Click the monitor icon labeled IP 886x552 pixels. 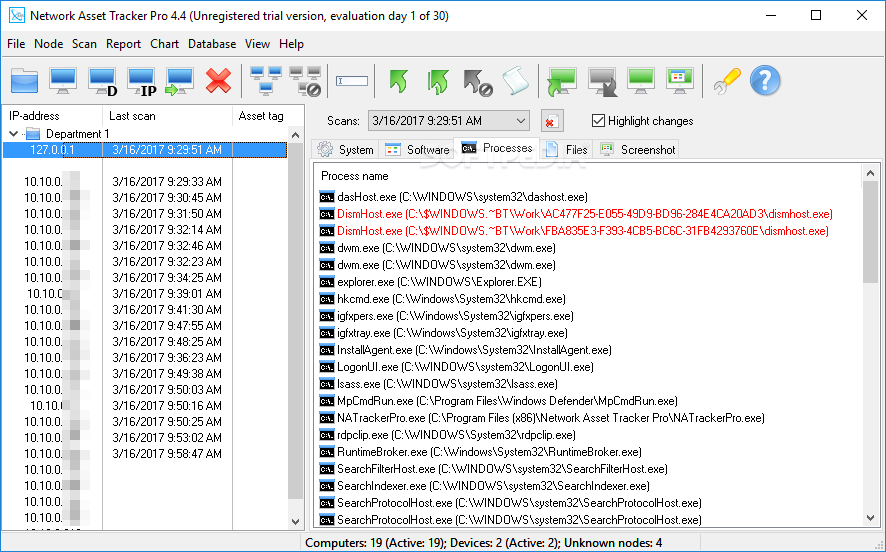(141, 81)
